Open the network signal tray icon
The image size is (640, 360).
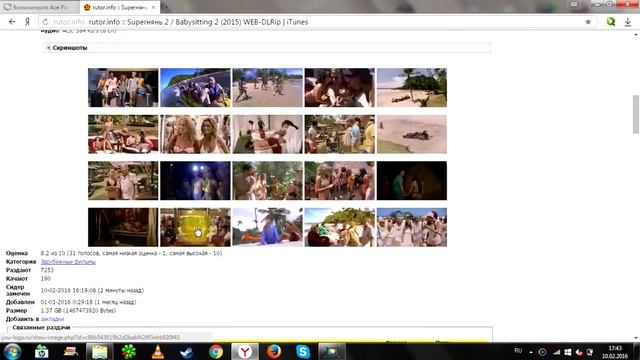point(556,352)
